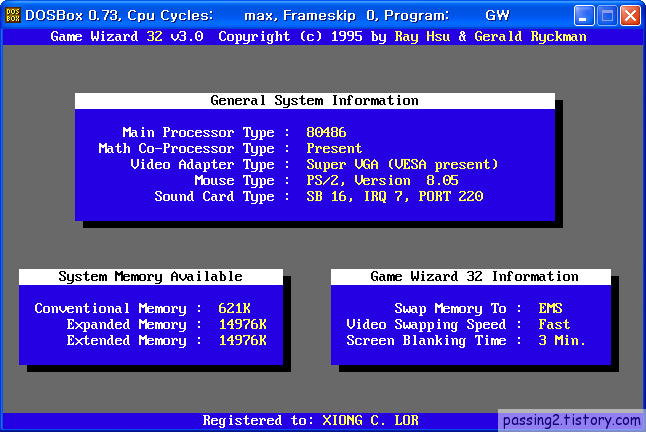The width and height of the screenshot is (646, 432).
Task: Click the registered name XIONG C. LOR
Action: pyautogui.click(x=370, y=420)
